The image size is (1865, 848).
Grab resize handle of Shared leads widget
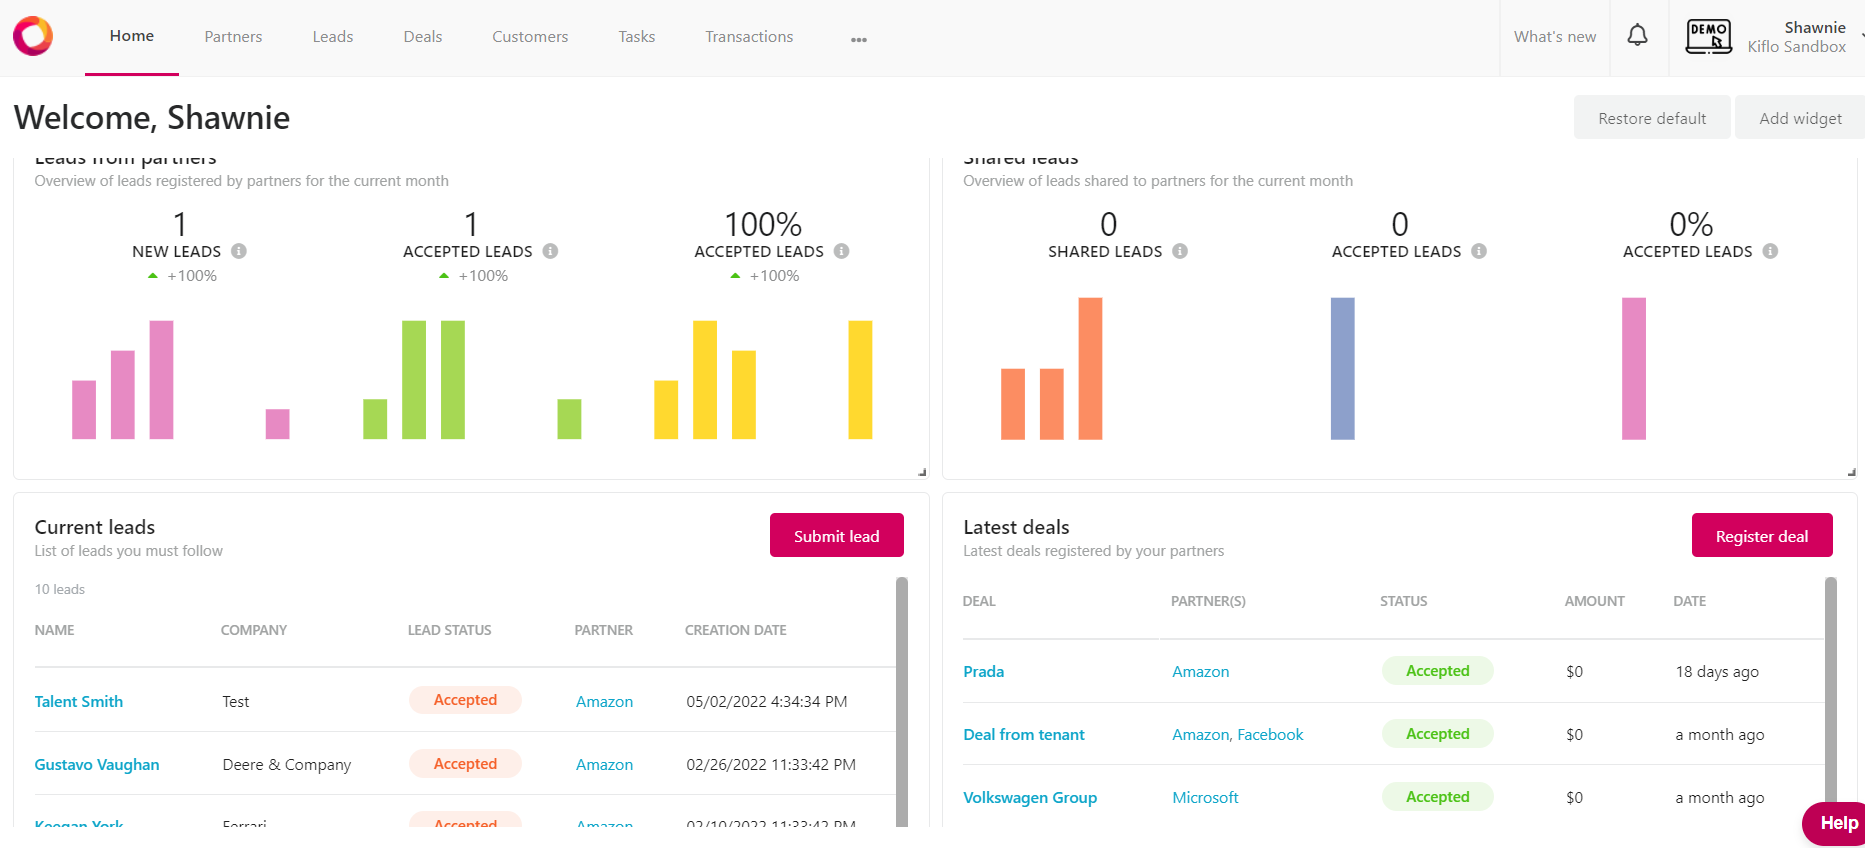pyautogui.click(x=1851, y=472)
